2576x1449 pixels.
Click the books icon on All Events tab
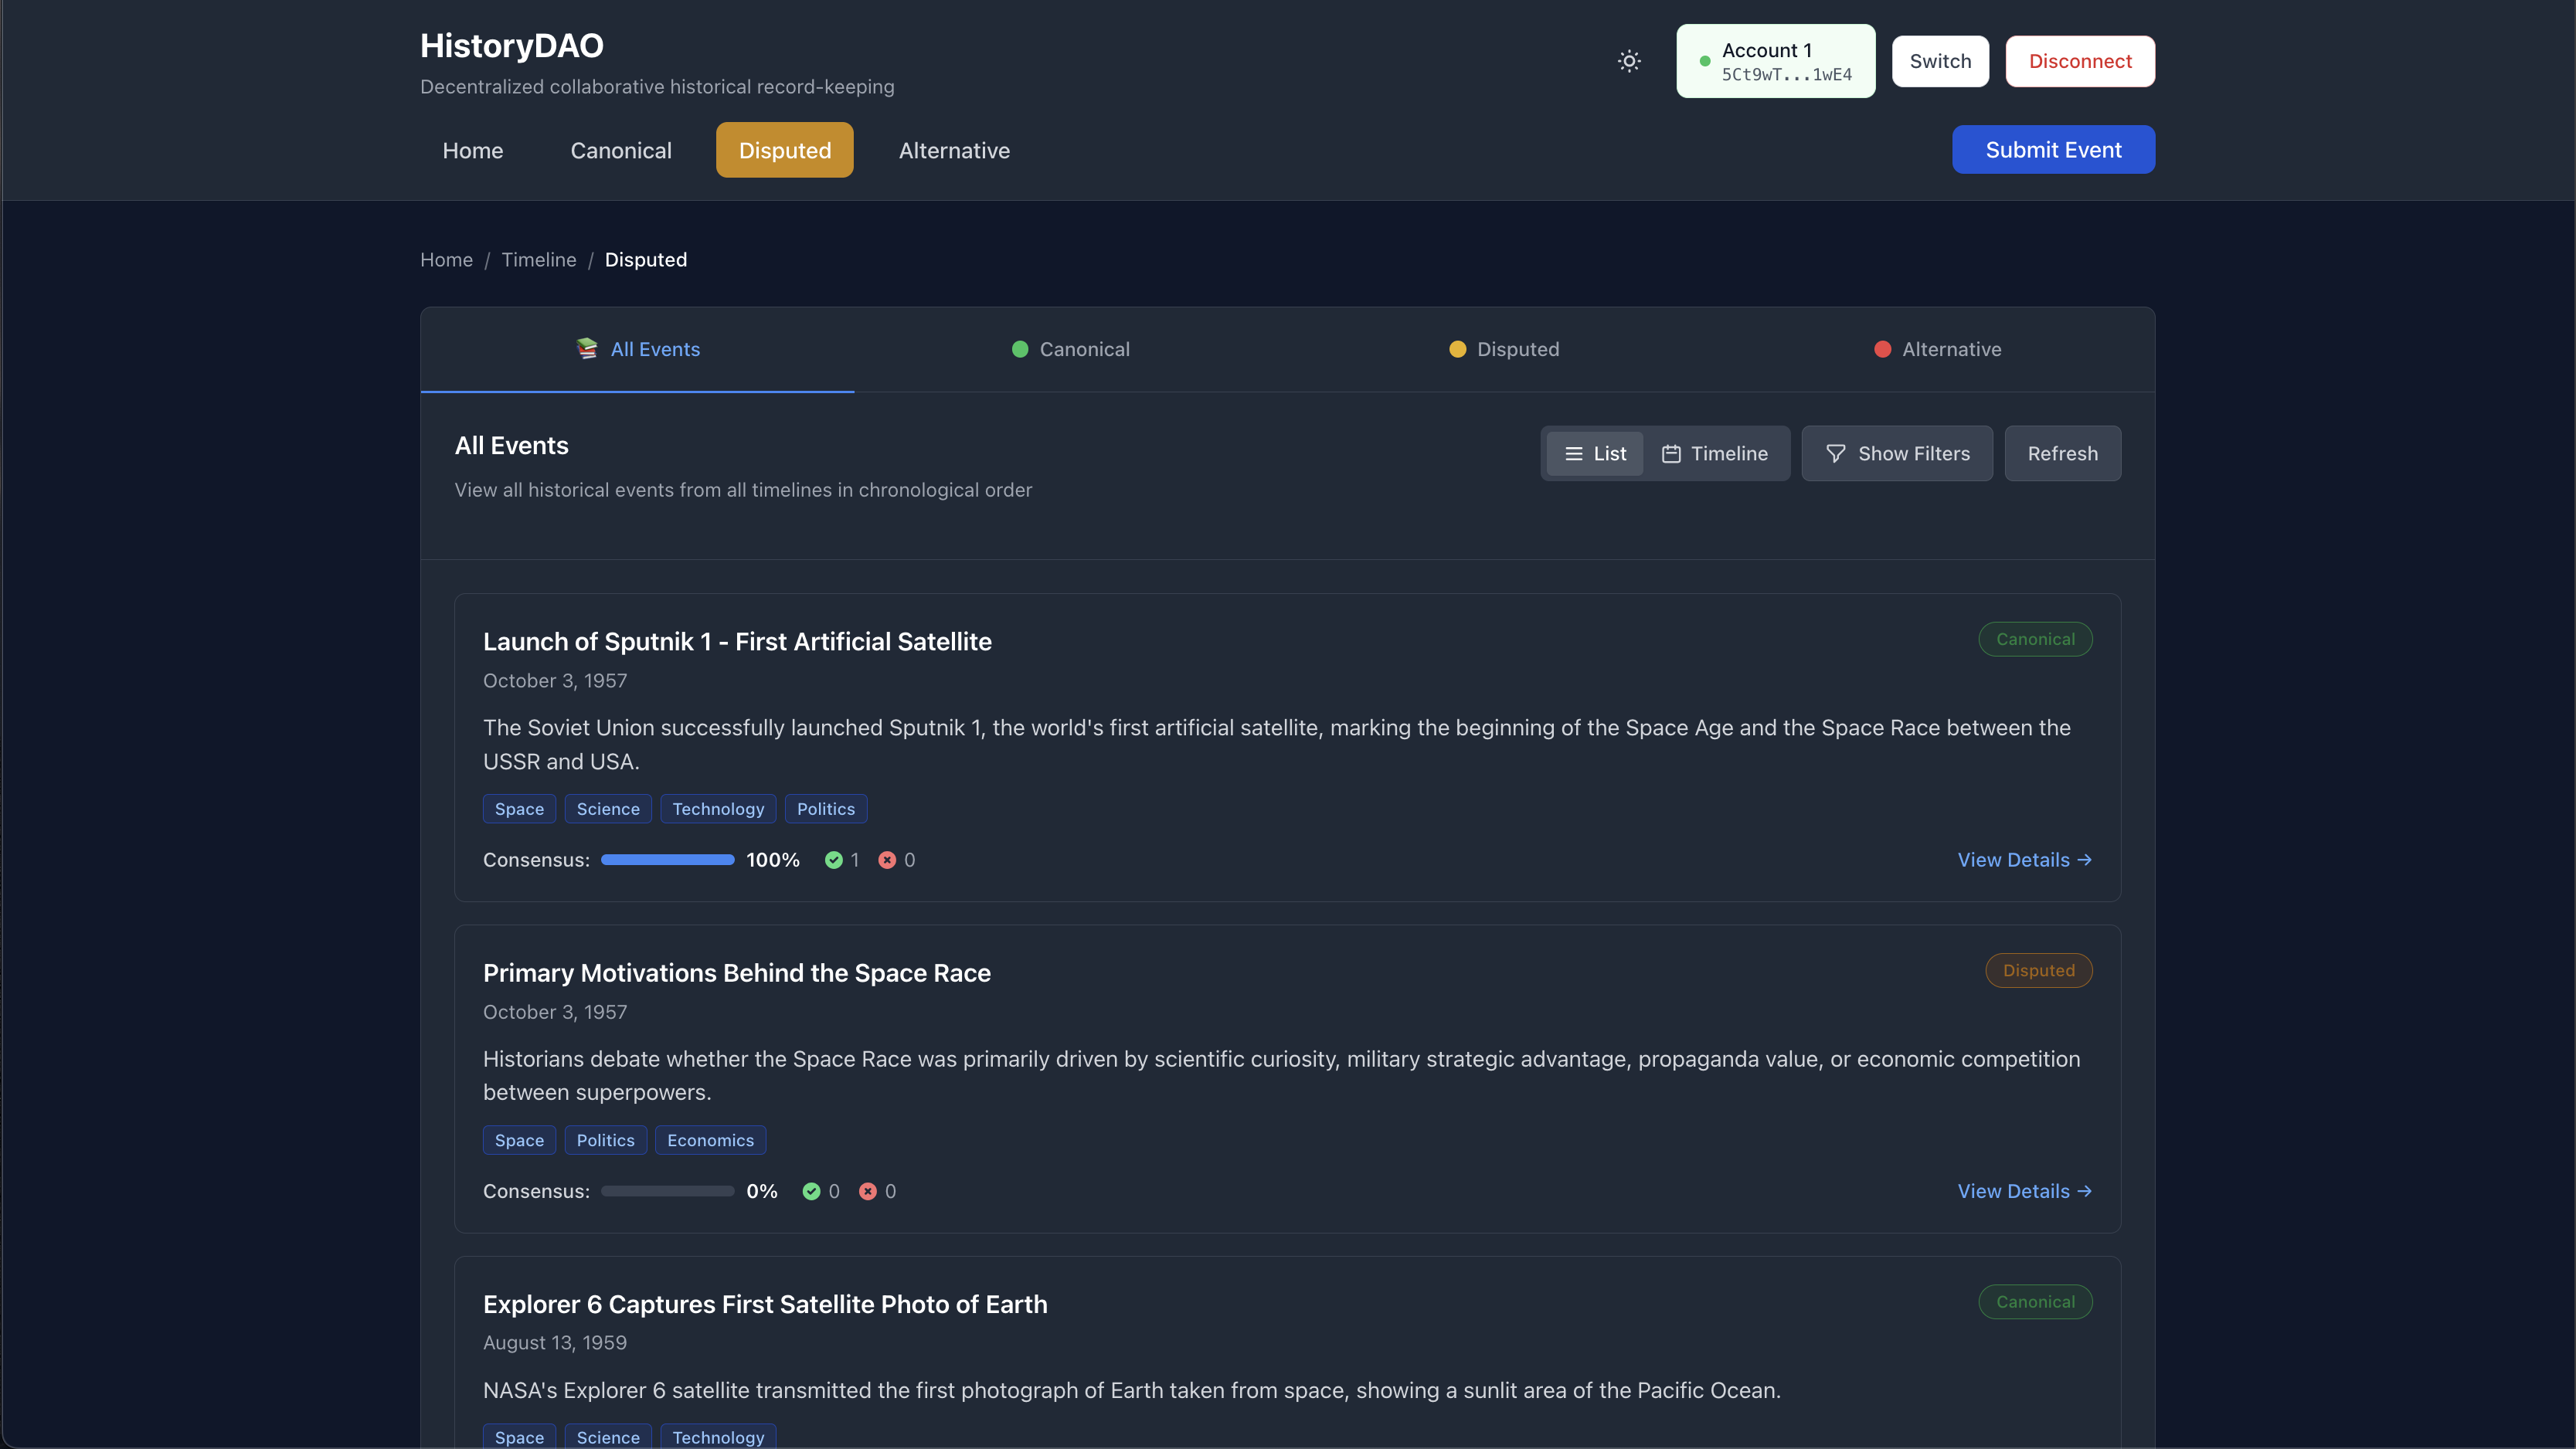click(x=587, y=348)
